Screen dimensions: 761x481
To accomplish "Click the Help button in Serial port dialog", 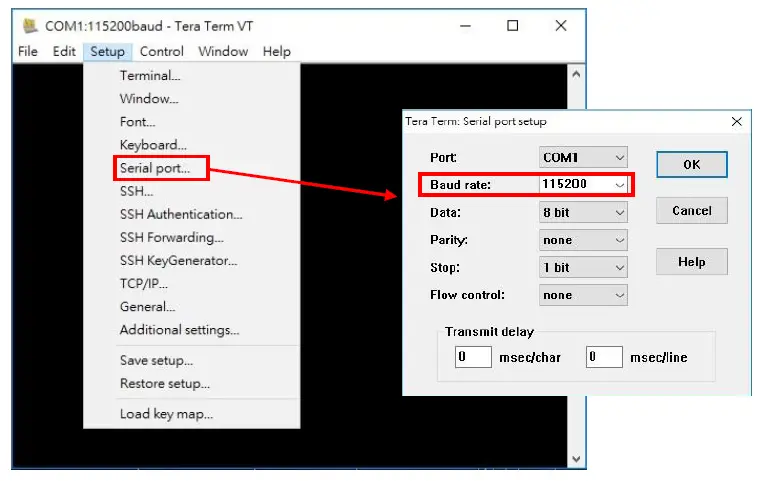I will (692, 262).
